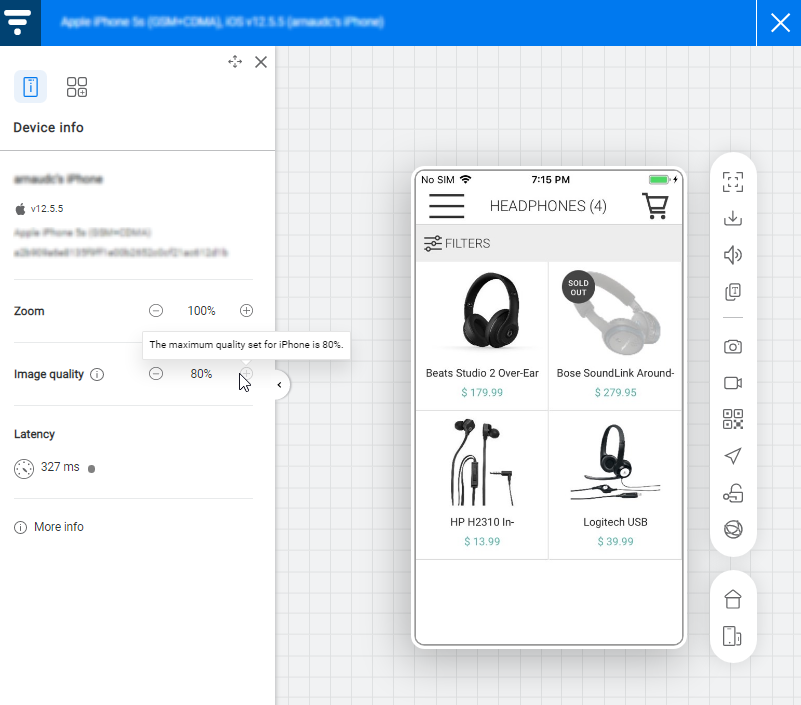Click the rotate device icon

pyautogui.click(x=733, y=636)
